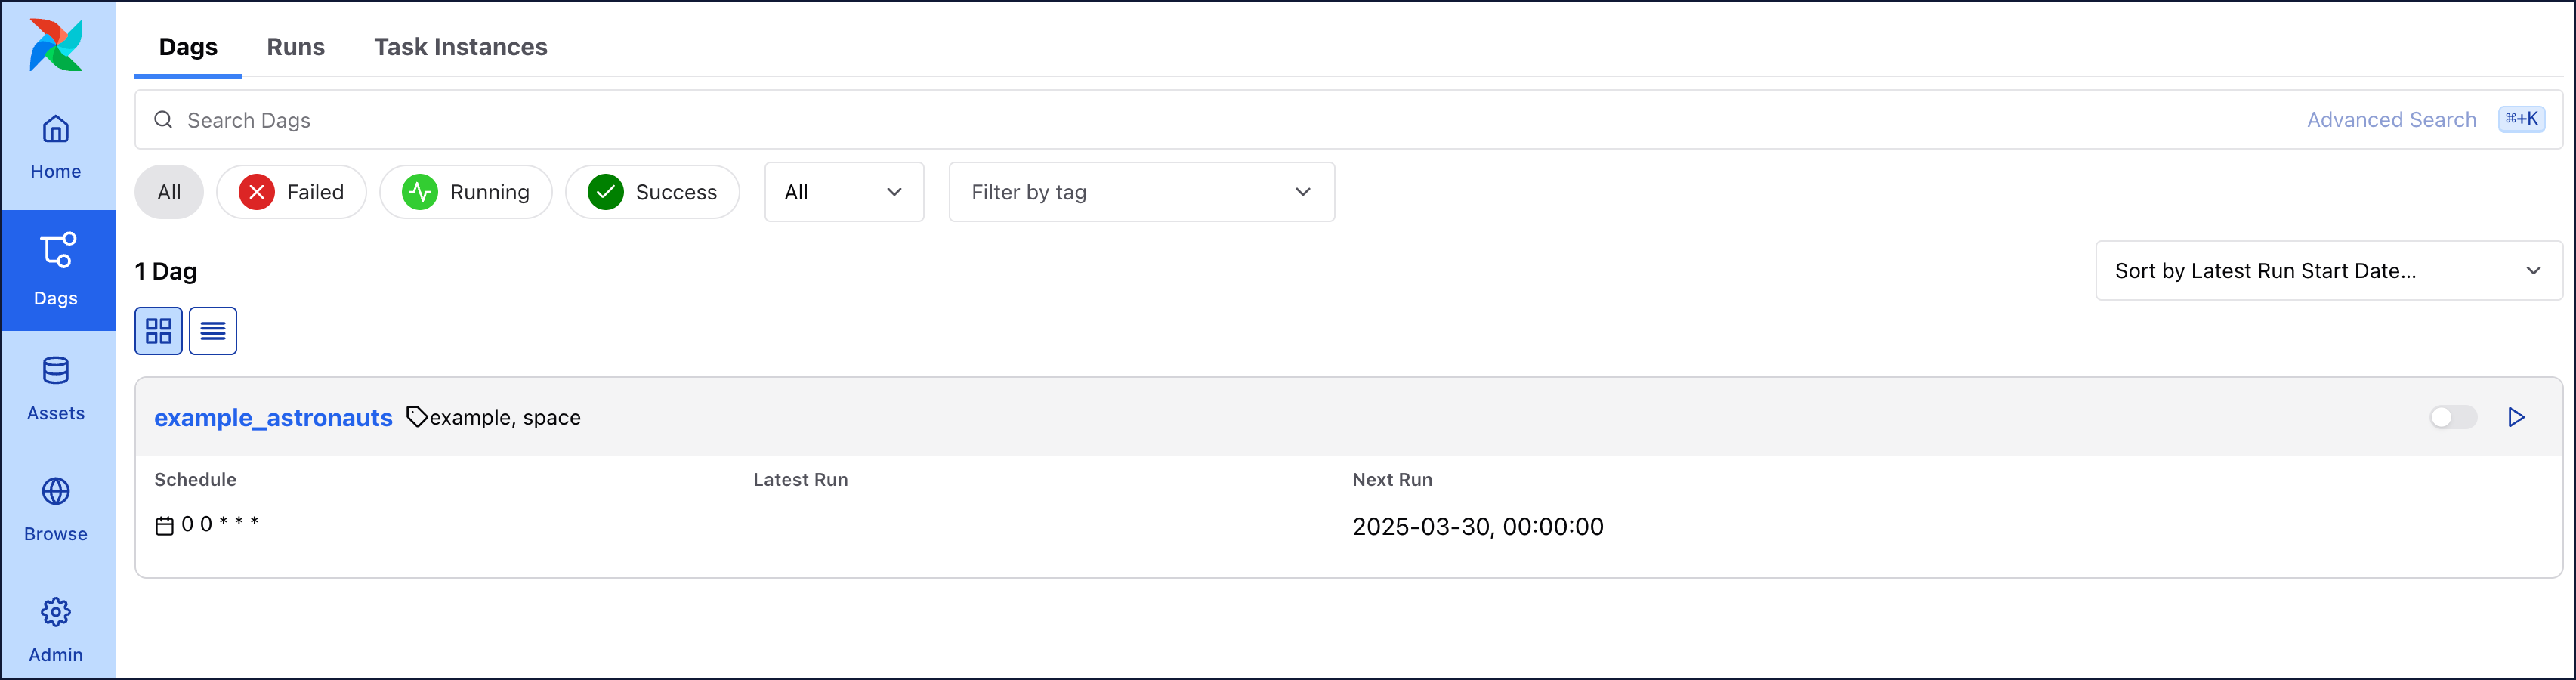Viewport: 2576px width, 680px height.
Task: Expand the All state filter dropdown
Action: click(x=843, y=191)
